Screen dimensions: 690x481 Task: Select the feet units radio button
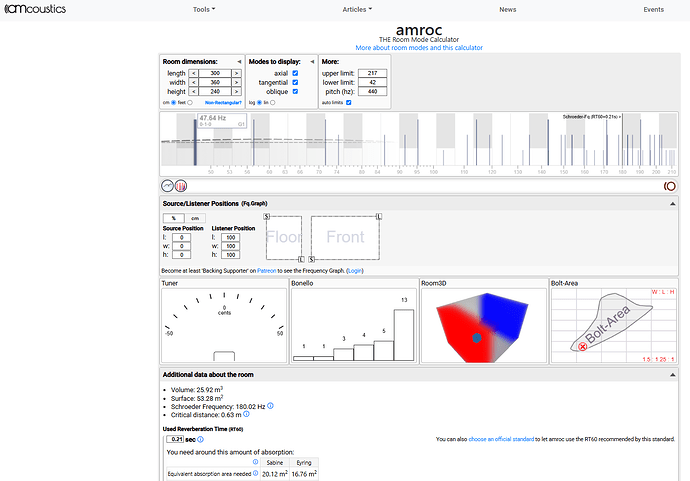coord(190,103)
